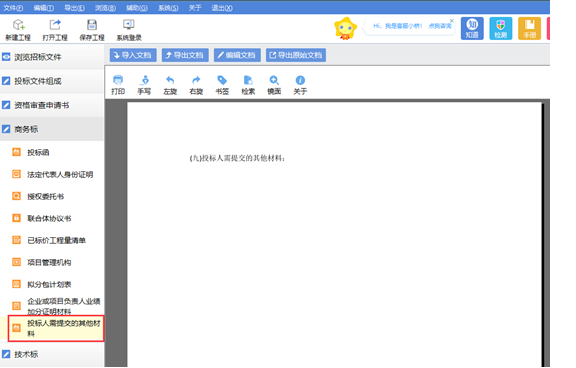Select 授权委托书 in the sidebar tree
Screen dimensions: 576x368
pos(46,196)
